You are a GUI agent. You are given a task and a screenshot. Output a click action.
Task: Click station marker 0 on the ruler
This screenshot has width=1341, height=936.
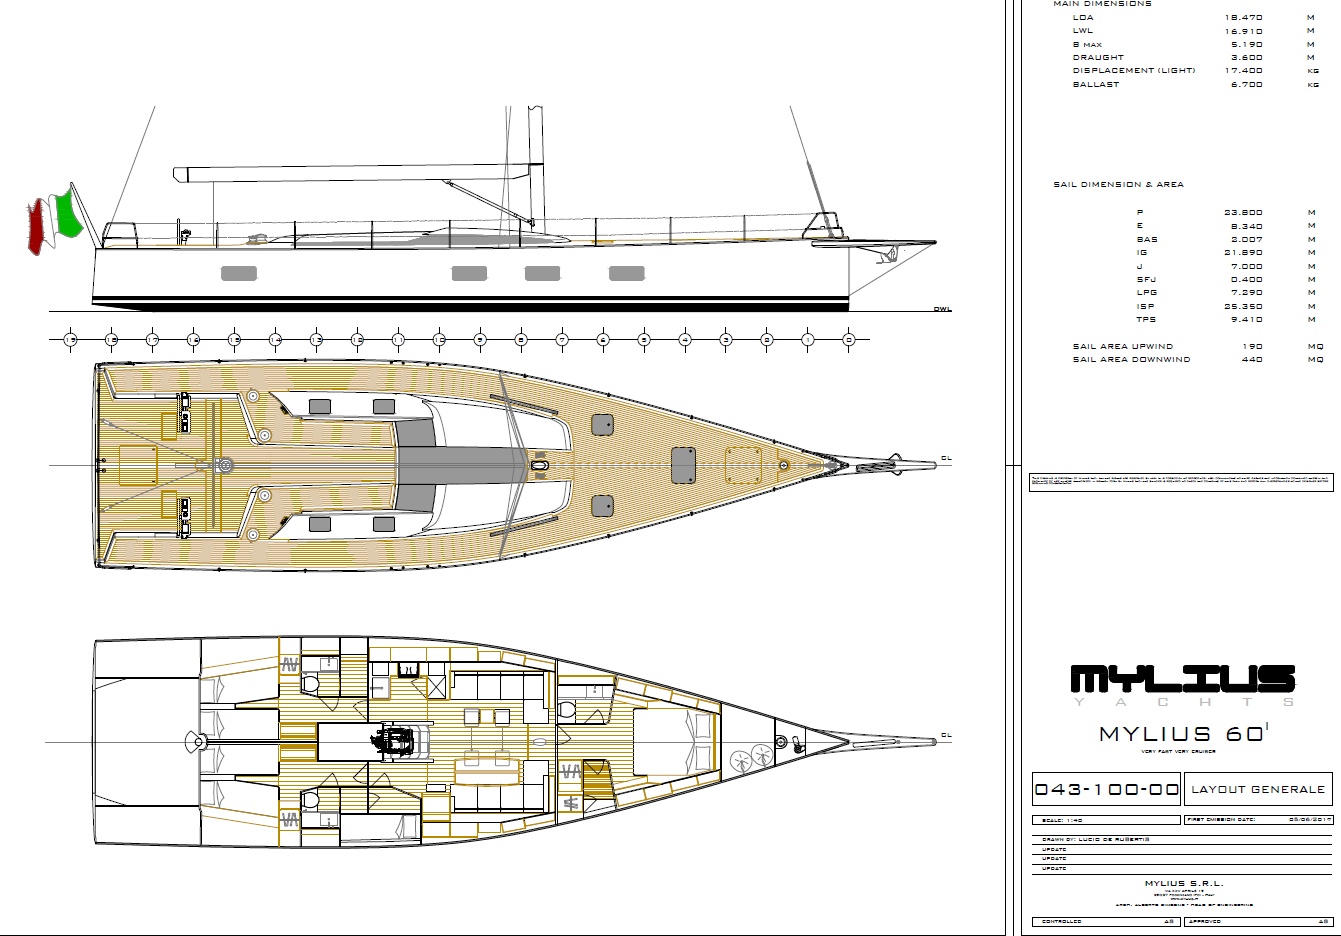[849, 340]
